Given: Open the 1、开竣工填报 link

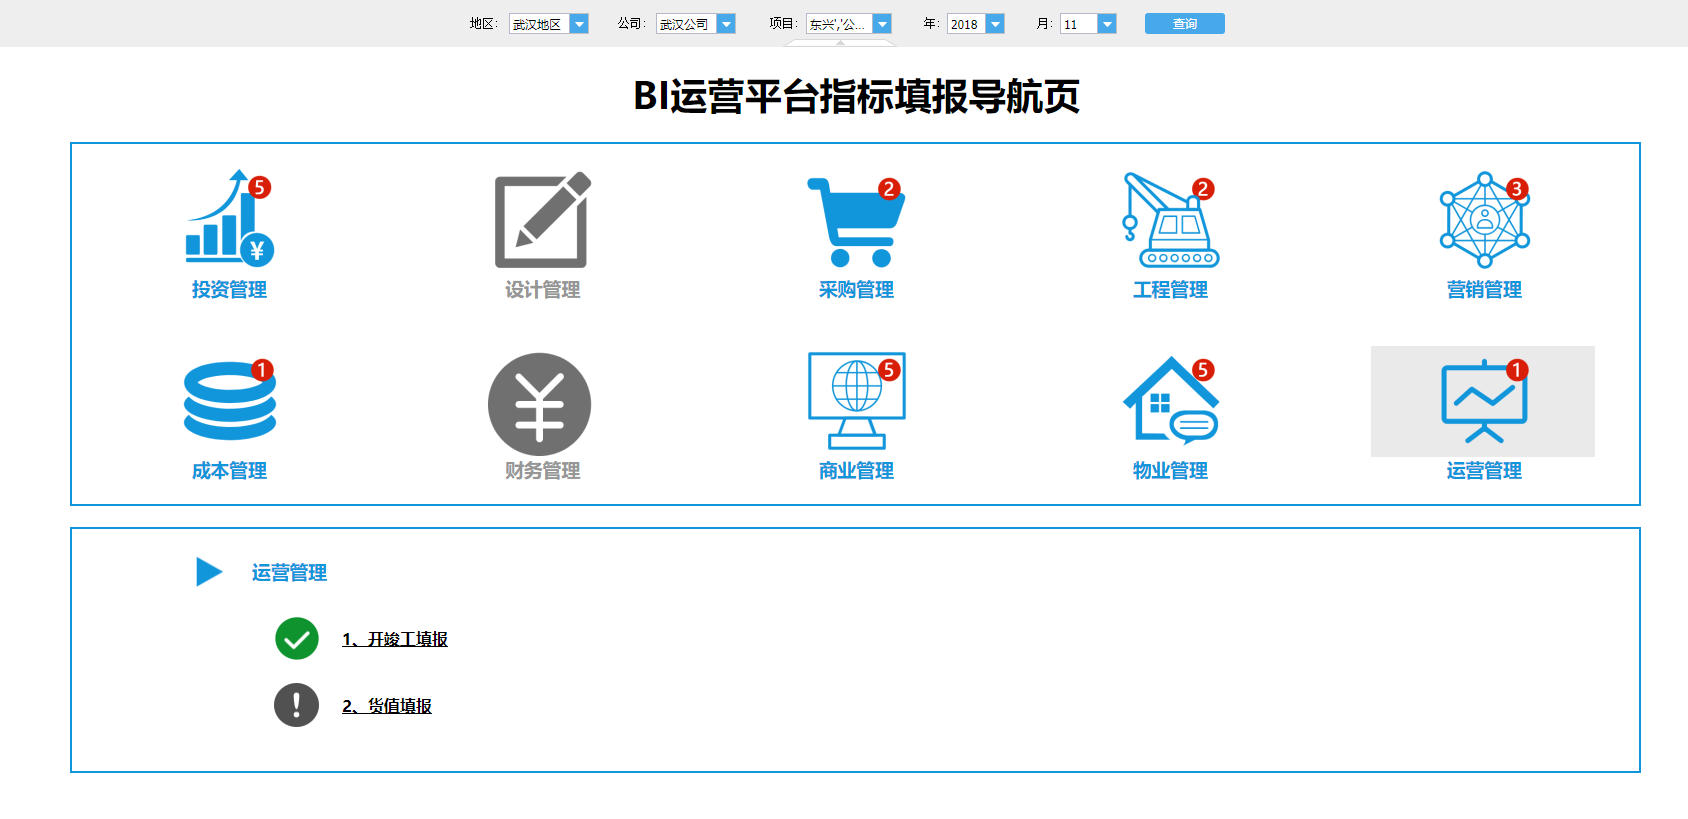Looking at the screenshot, I should (395, 639).
